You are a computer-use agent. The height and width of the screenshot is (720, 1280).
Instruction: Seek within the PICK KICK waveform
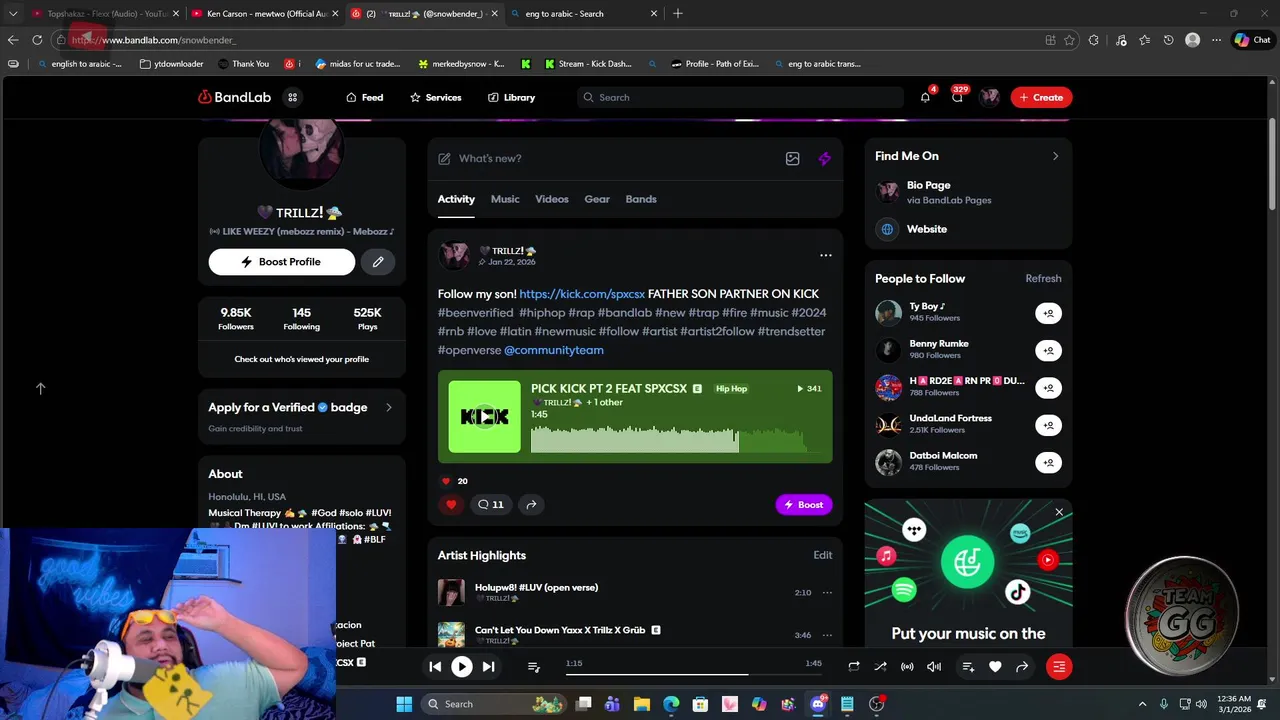click(x=676, y=438)
